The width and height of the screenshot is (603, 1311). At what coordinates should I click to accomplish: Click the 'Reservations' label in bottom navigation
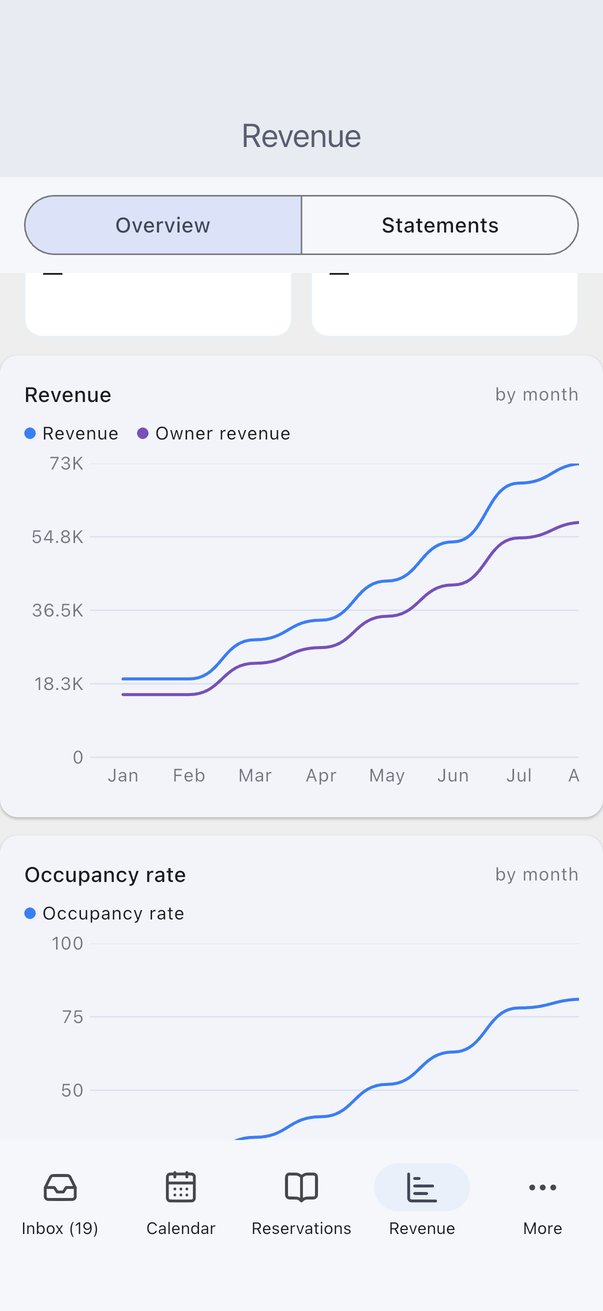tap(301, 1228)
